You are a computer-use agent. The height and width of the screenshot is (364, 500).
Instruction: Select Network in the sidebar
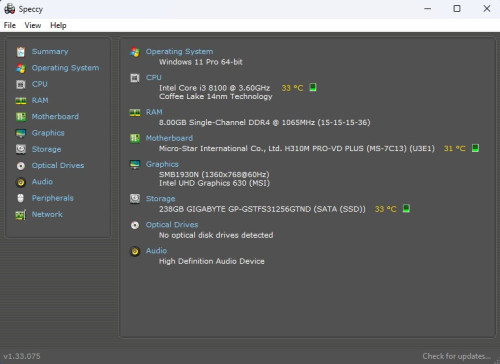point(47,215)
